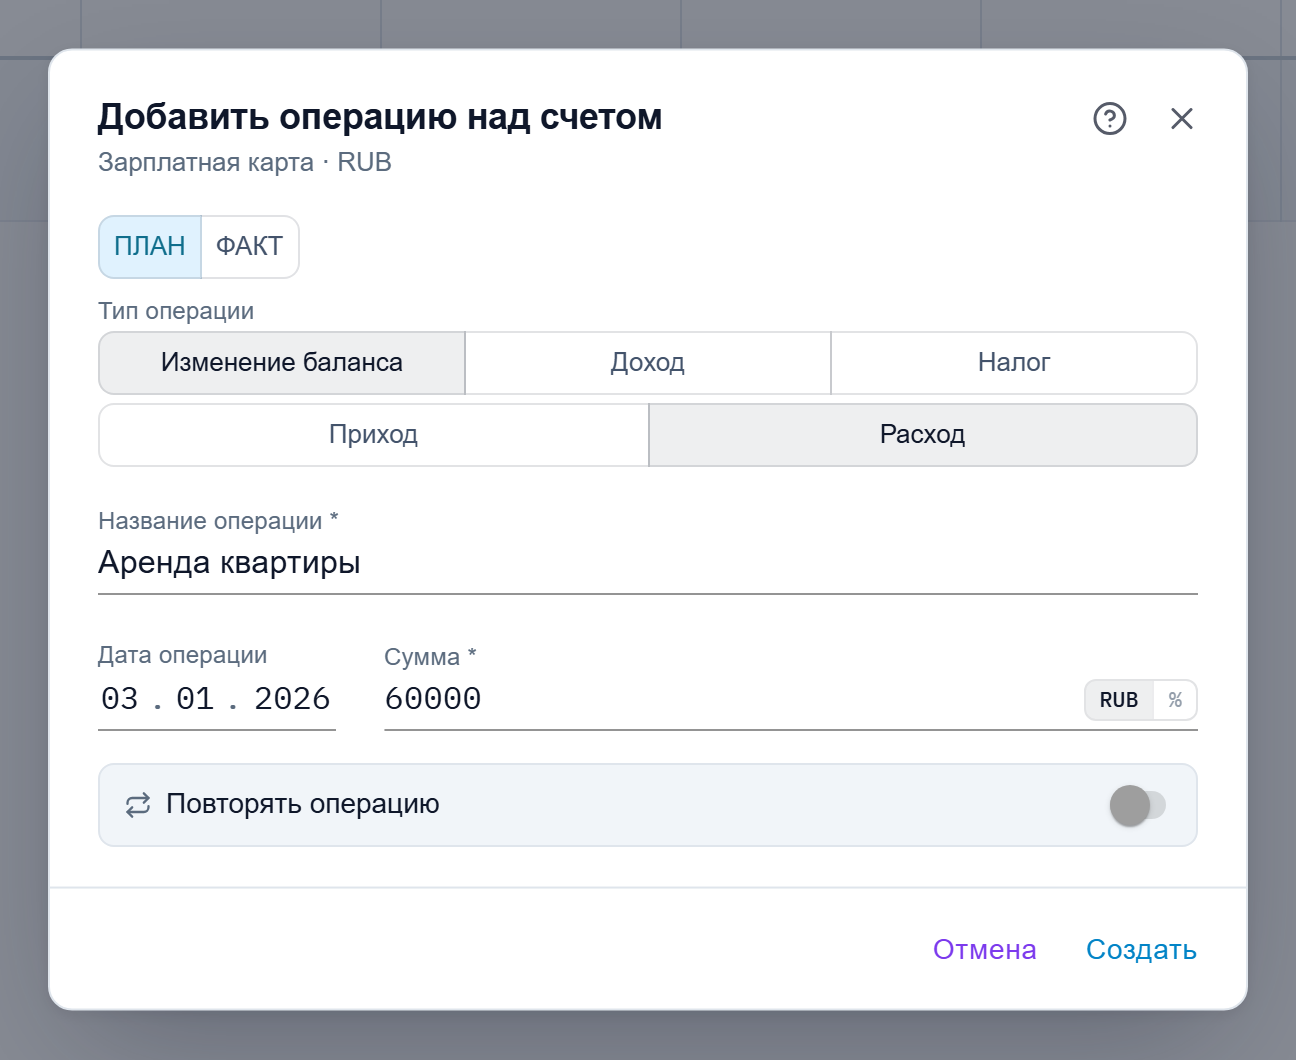Choose Налог operation type
1296x1060 pixels.
(x=1014, y=363)
